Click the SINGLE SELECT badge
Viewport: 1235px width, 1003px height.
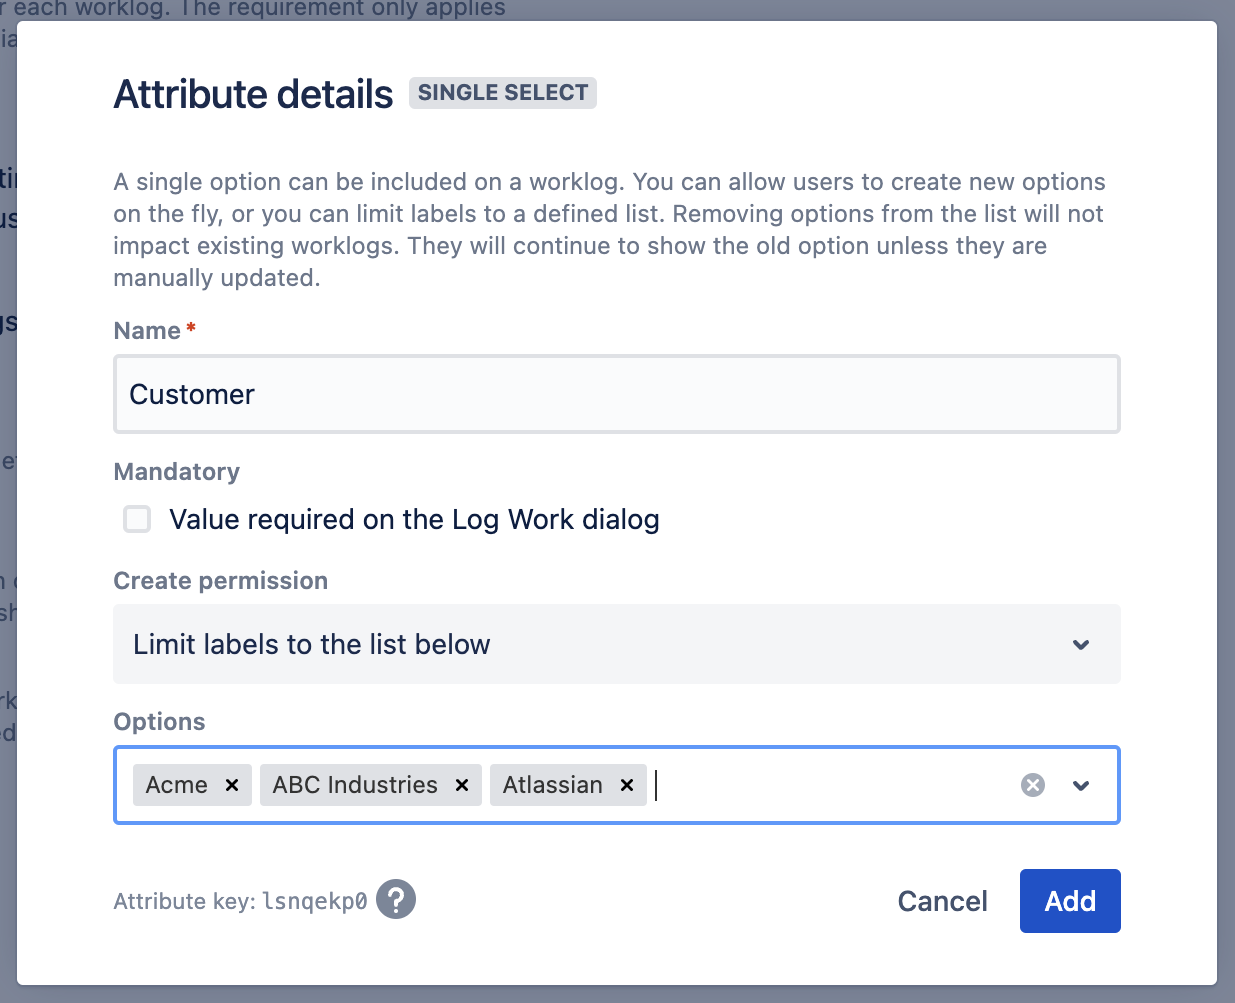point(502,93)
